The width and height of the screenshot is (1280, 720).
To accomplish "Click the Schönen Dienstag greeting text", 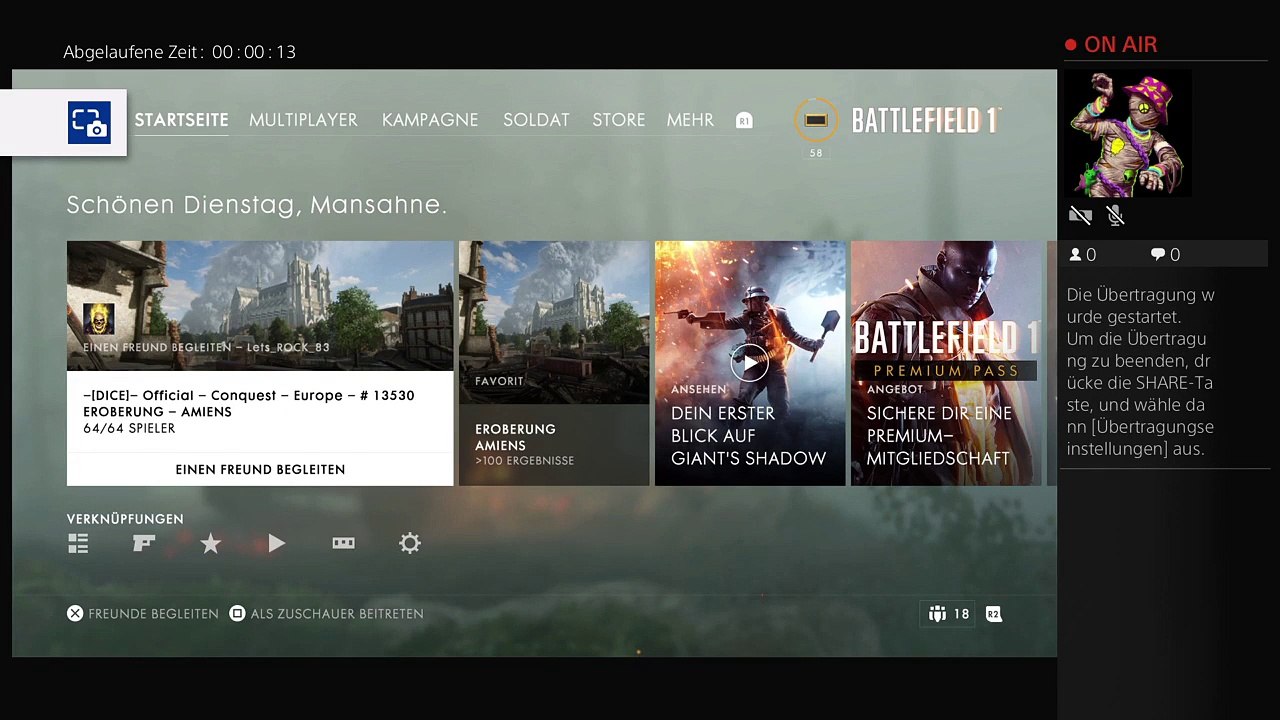I will (x=256, y=205).
